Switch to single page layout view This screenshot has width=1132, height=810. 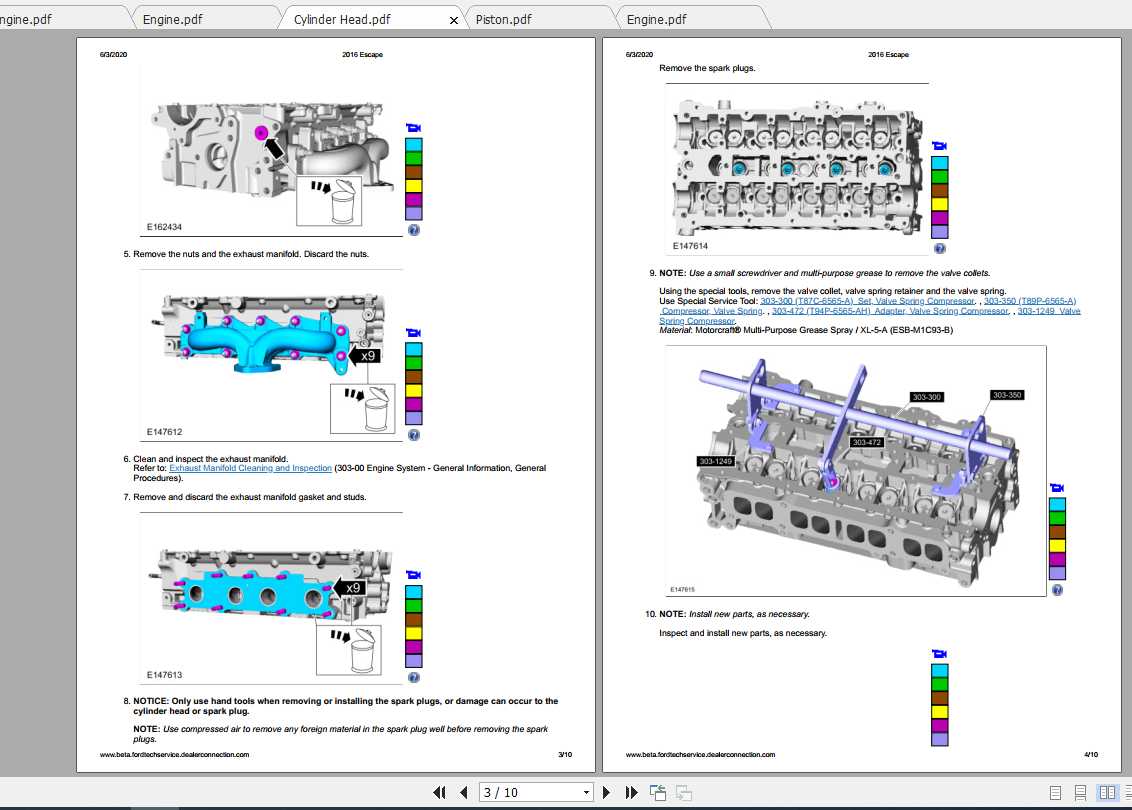tap(1055, 791)
